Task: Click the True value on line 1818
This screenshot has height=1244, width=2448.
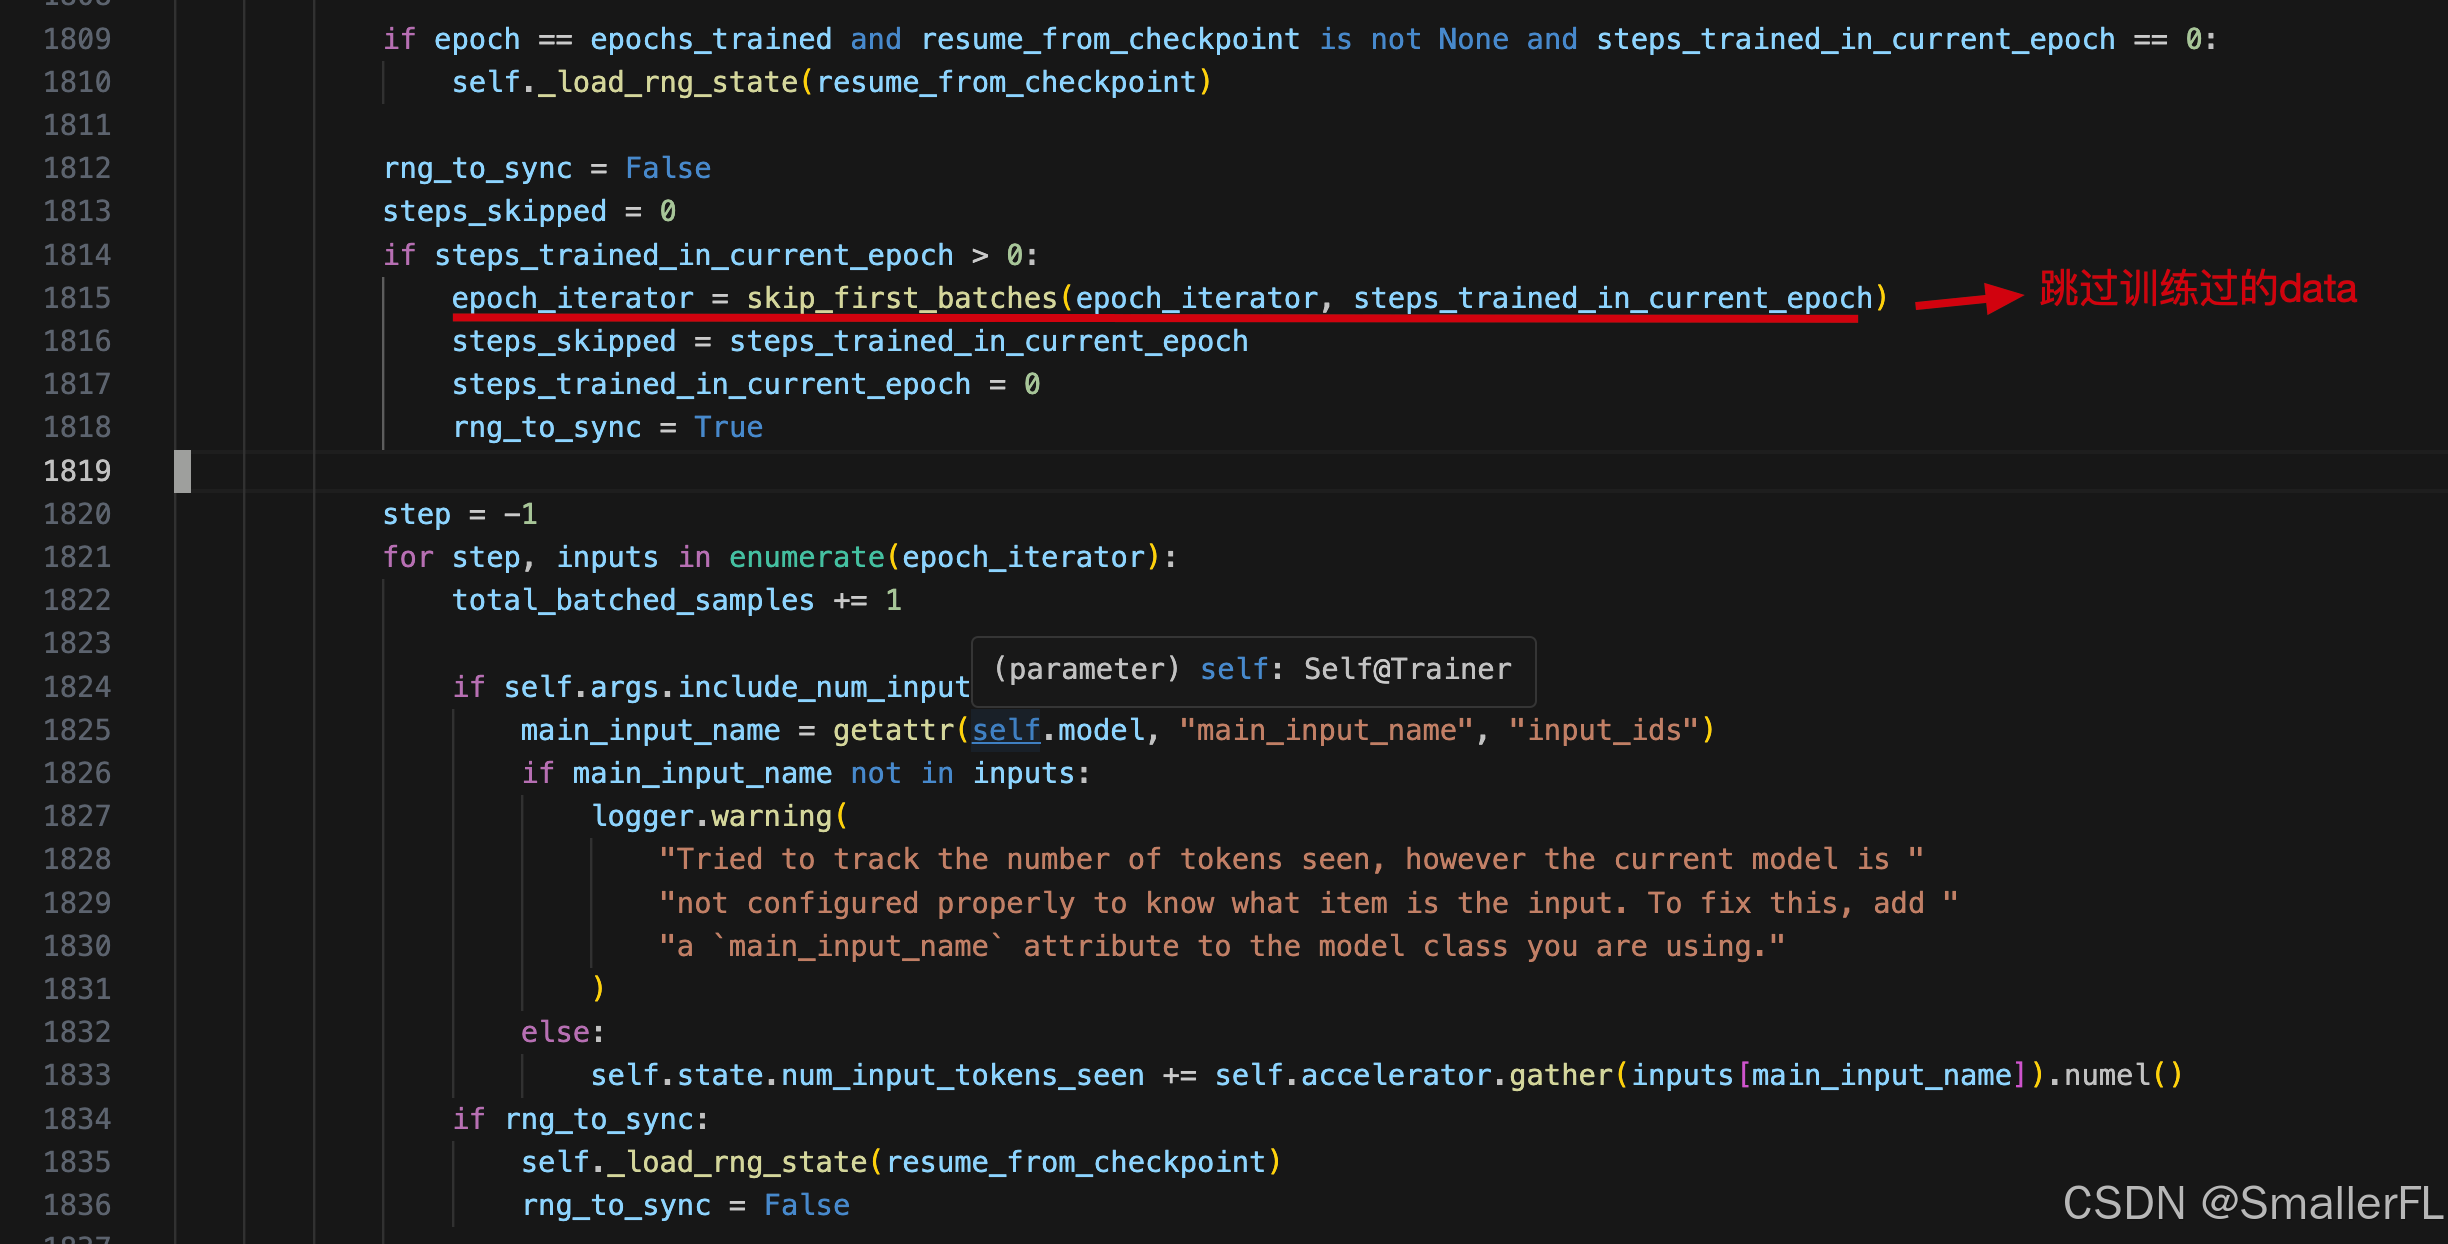Action: pyautogui.click(x=729, y=427)
